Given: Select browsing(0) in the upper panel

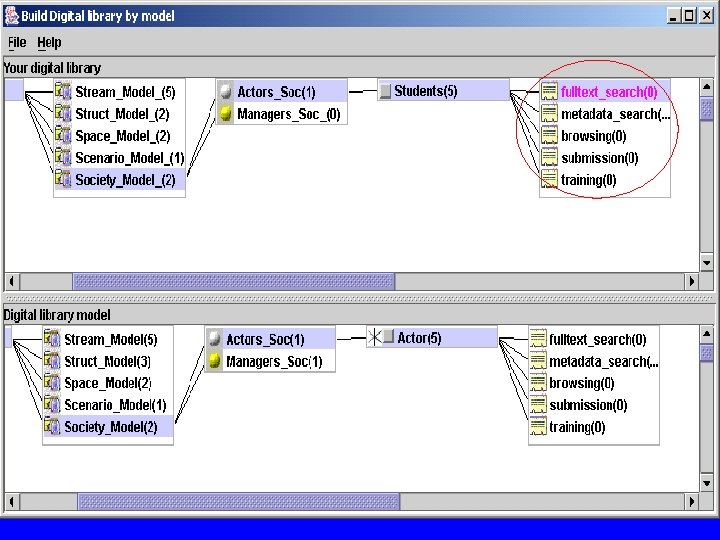Looking at the screenshot, I should click(x=593, y=136).
